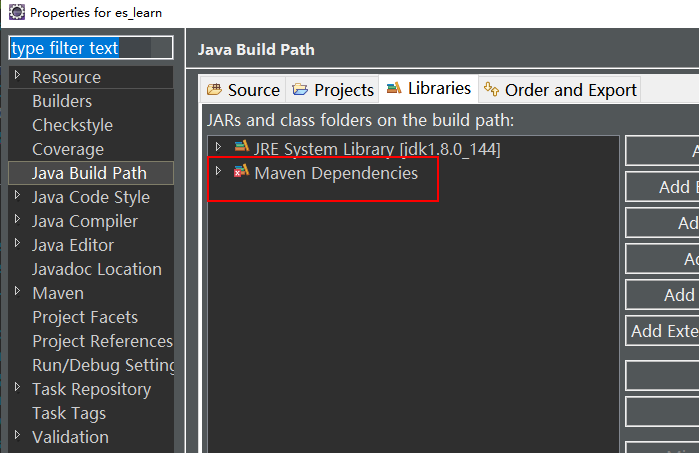Viewport: 699px width, 453px height.
Task: Expand the Java Compiler node
Action: pyautogui.click(x=17, y=219)
